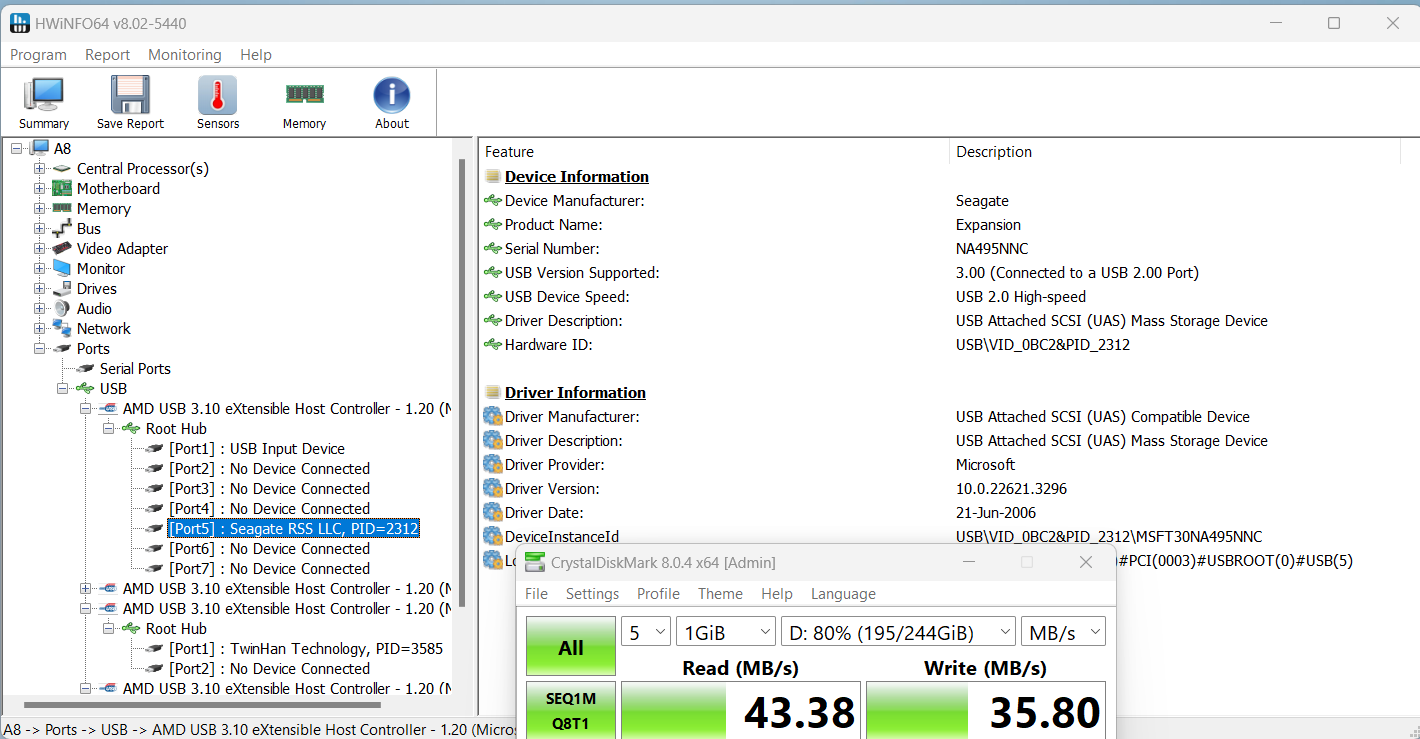Collapse the Ports tree node
This screenshot has height=739, width=1420.
pyautogui.click(x=40, y=349)
